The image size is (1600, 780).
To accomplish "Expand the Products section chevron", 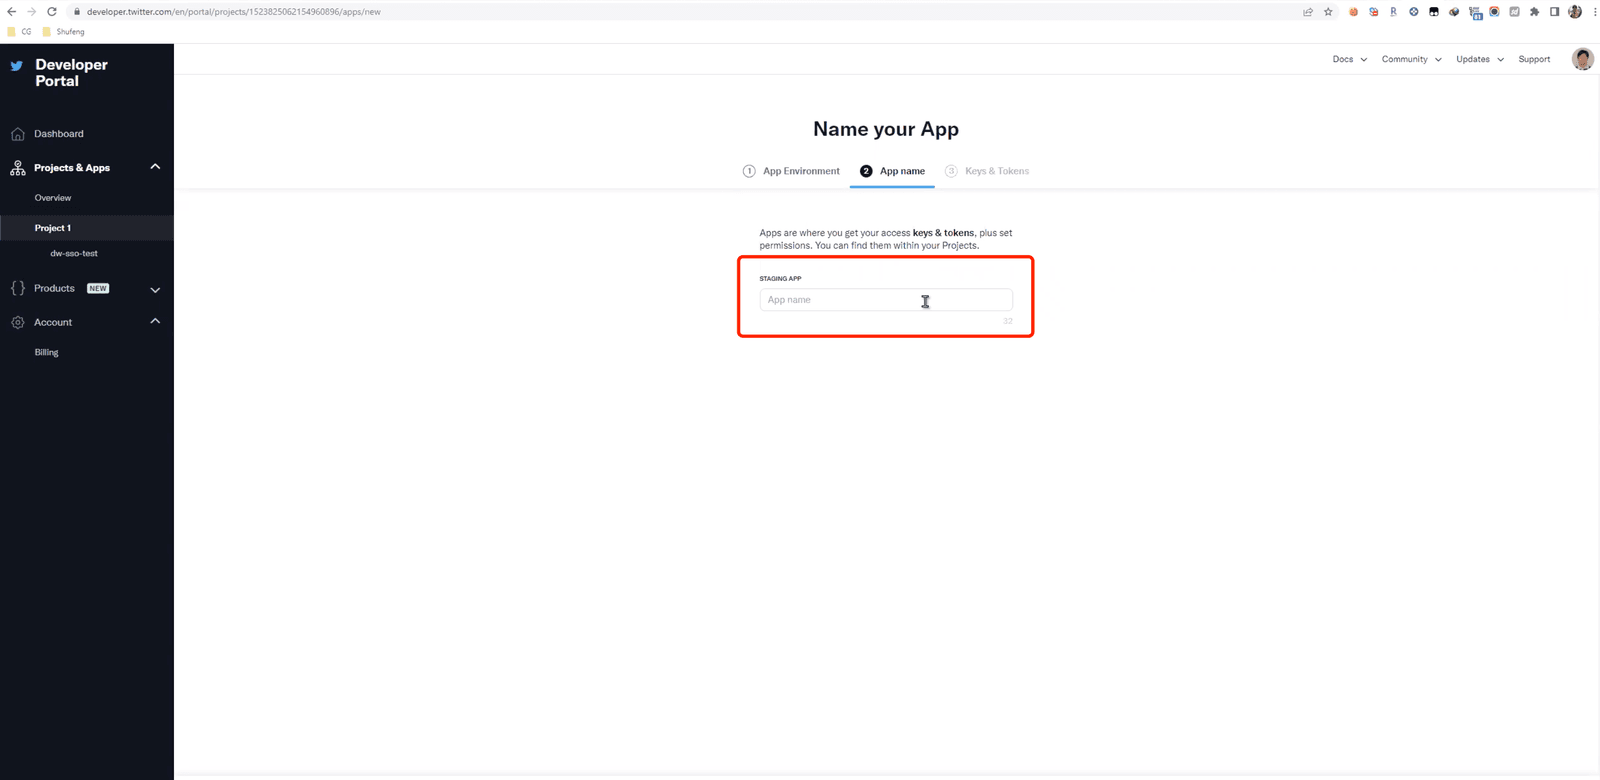I will 155,290.
